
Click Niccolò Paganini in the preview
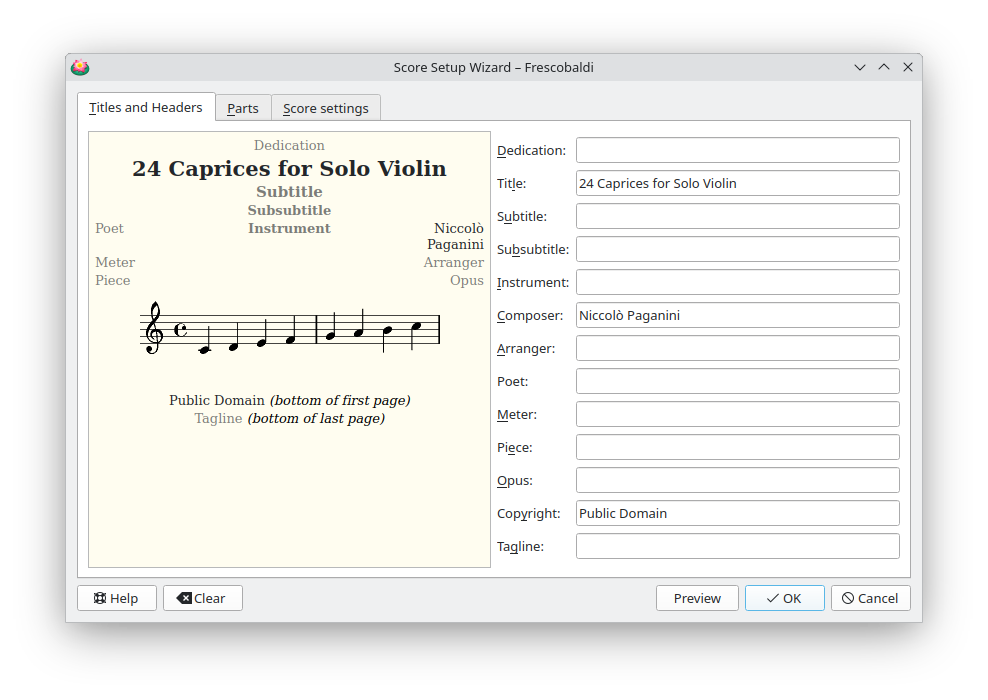(x=456, y=236)
